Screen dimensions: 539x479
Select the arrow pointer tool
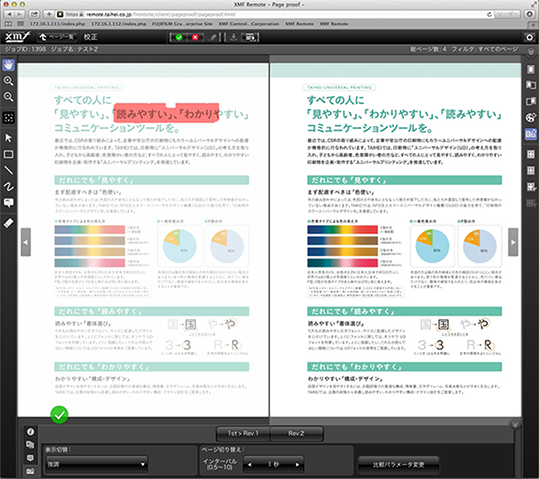coord(9,138)
